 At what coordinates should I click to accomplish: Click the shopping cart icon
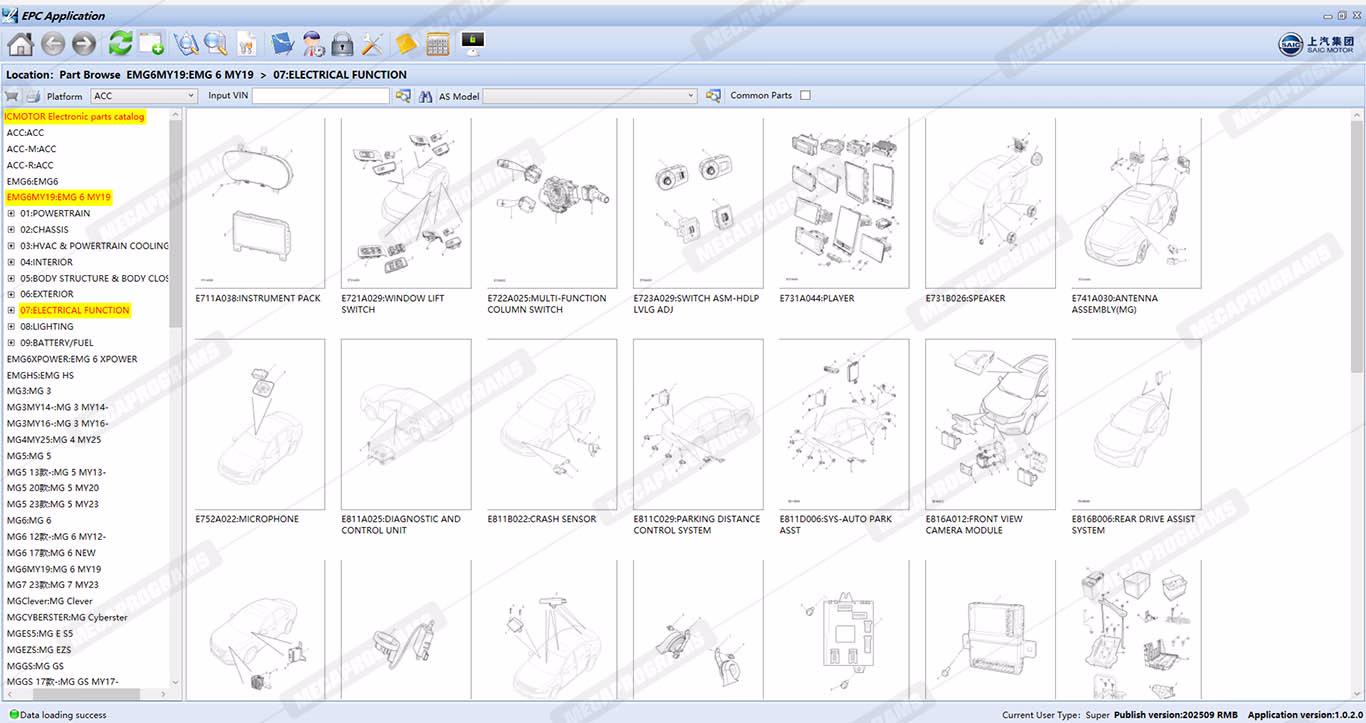click(x=12, y=96)
